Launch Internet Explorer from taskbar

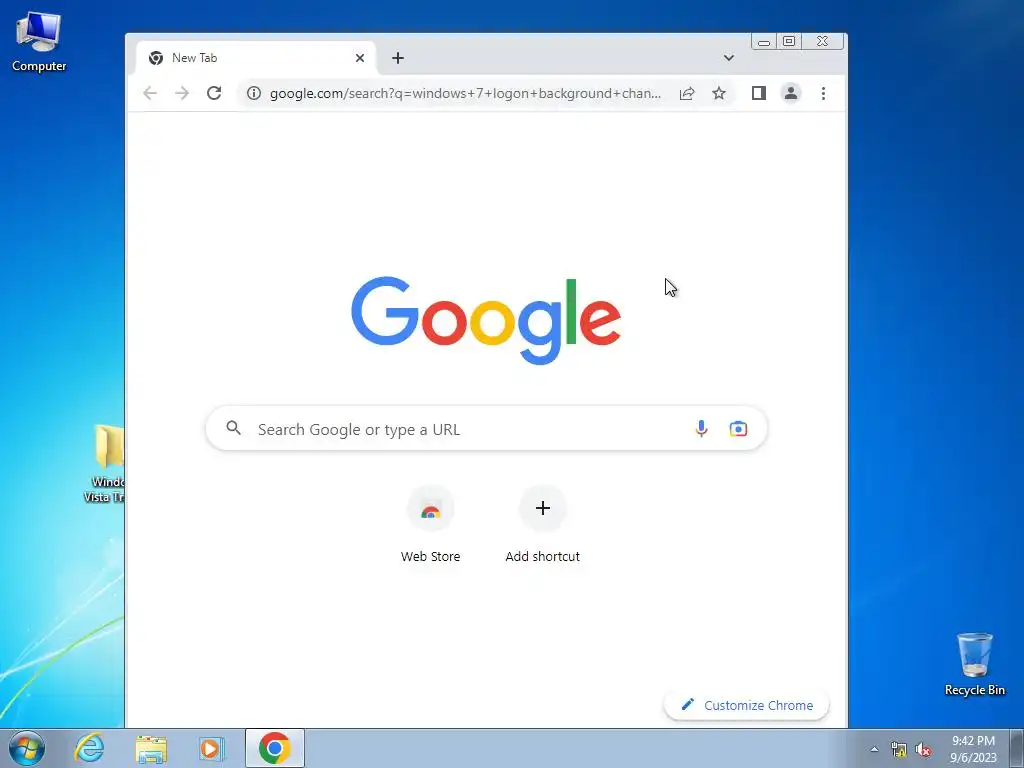(x=89, y=748)
